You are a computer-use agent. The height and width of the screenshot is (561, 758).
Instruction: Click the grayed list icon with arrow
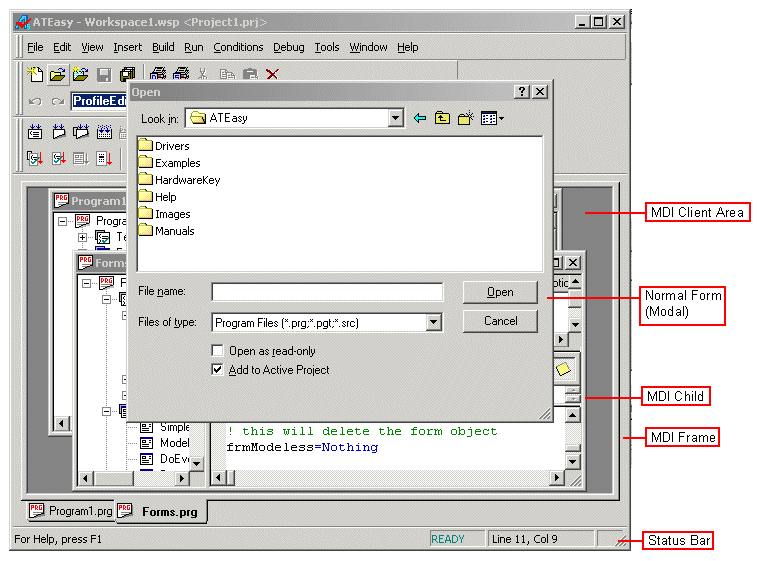(81, 158)
